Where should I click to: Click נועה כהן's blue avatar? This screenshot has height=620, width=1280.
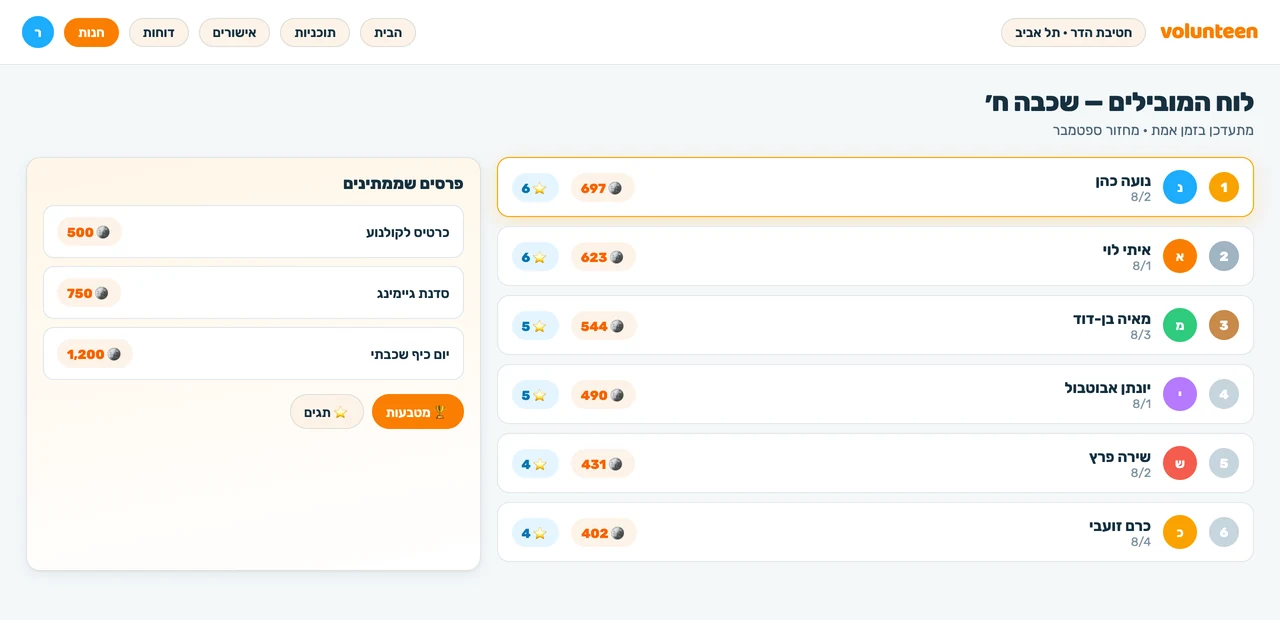pyautogui.click(x=1180, y=187)
